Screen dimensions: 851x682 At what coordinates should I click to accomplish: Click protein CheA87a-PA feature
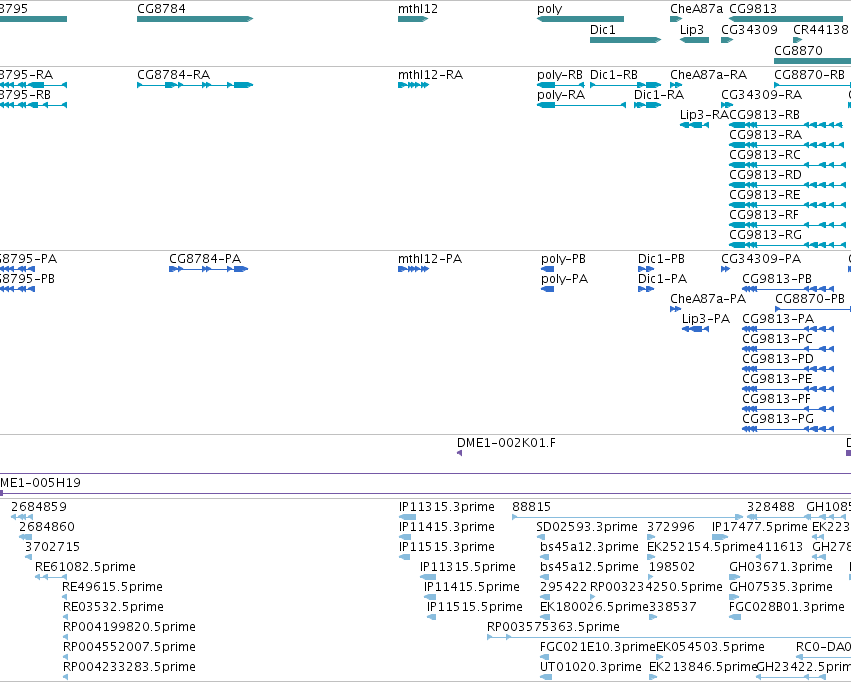pyautogui.click(x=675, y=309)
